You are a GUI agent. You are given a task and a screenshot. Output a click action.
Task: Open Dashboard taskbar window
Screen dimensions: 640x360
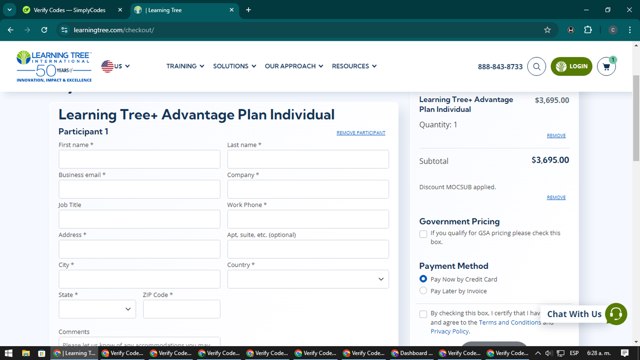[411, 353]
